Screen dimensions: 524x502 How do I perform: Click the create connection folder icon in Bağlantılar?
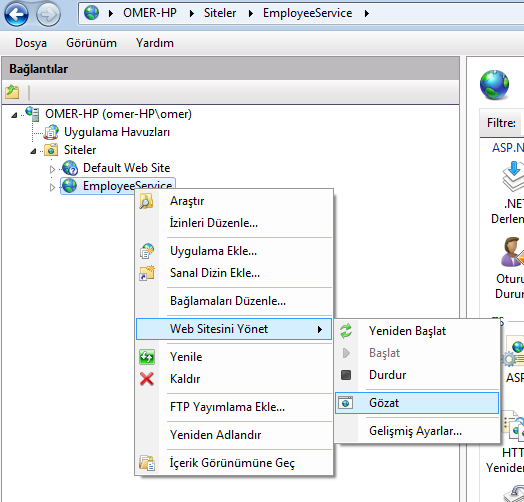tap(12, 92)
